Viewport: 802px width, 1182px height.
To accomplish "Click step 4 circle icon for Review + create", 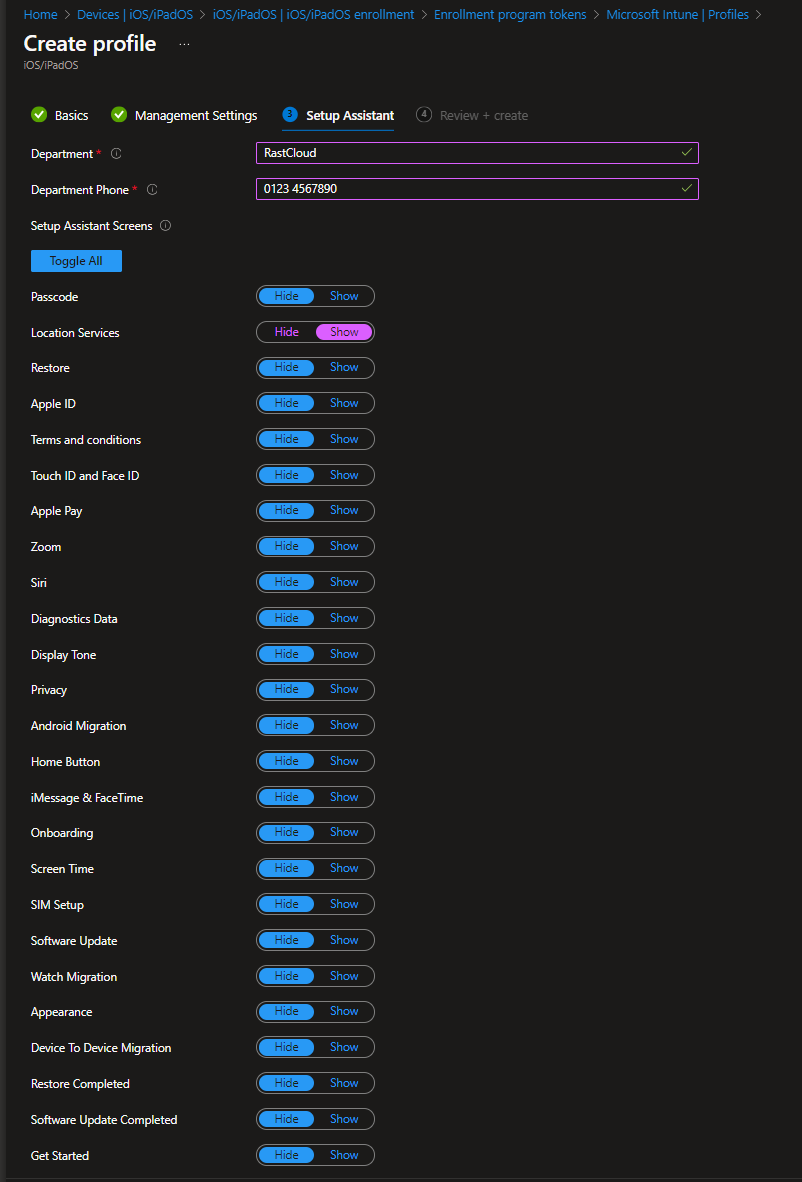I will pyautogui.click(x=424, y=115).
